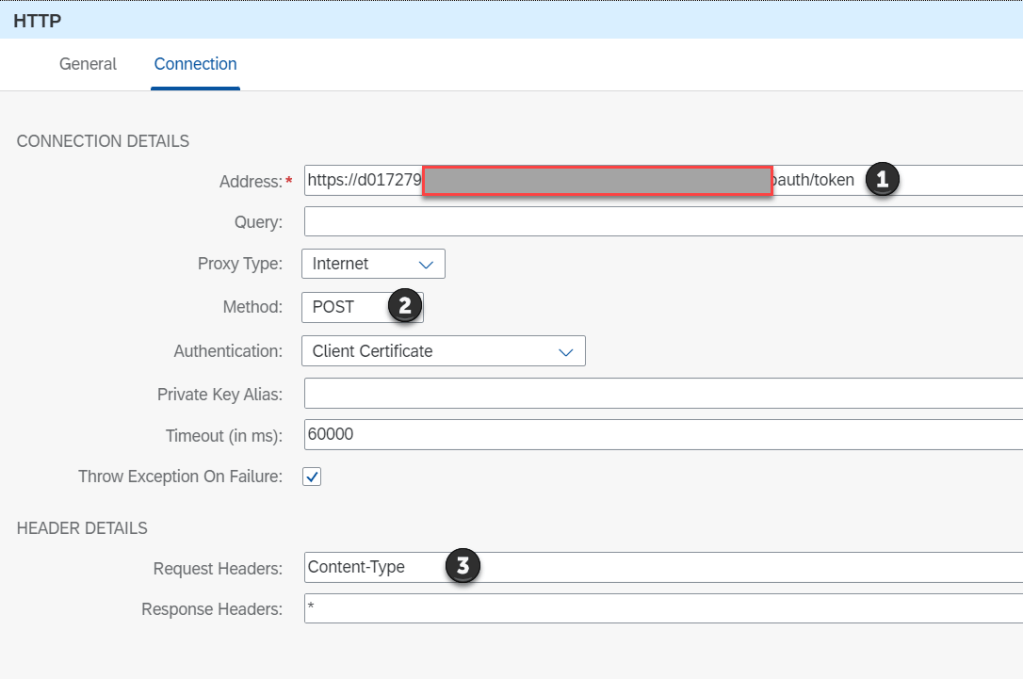Click the chevron arrow of Proxy Type

click(x=426, y=264)
